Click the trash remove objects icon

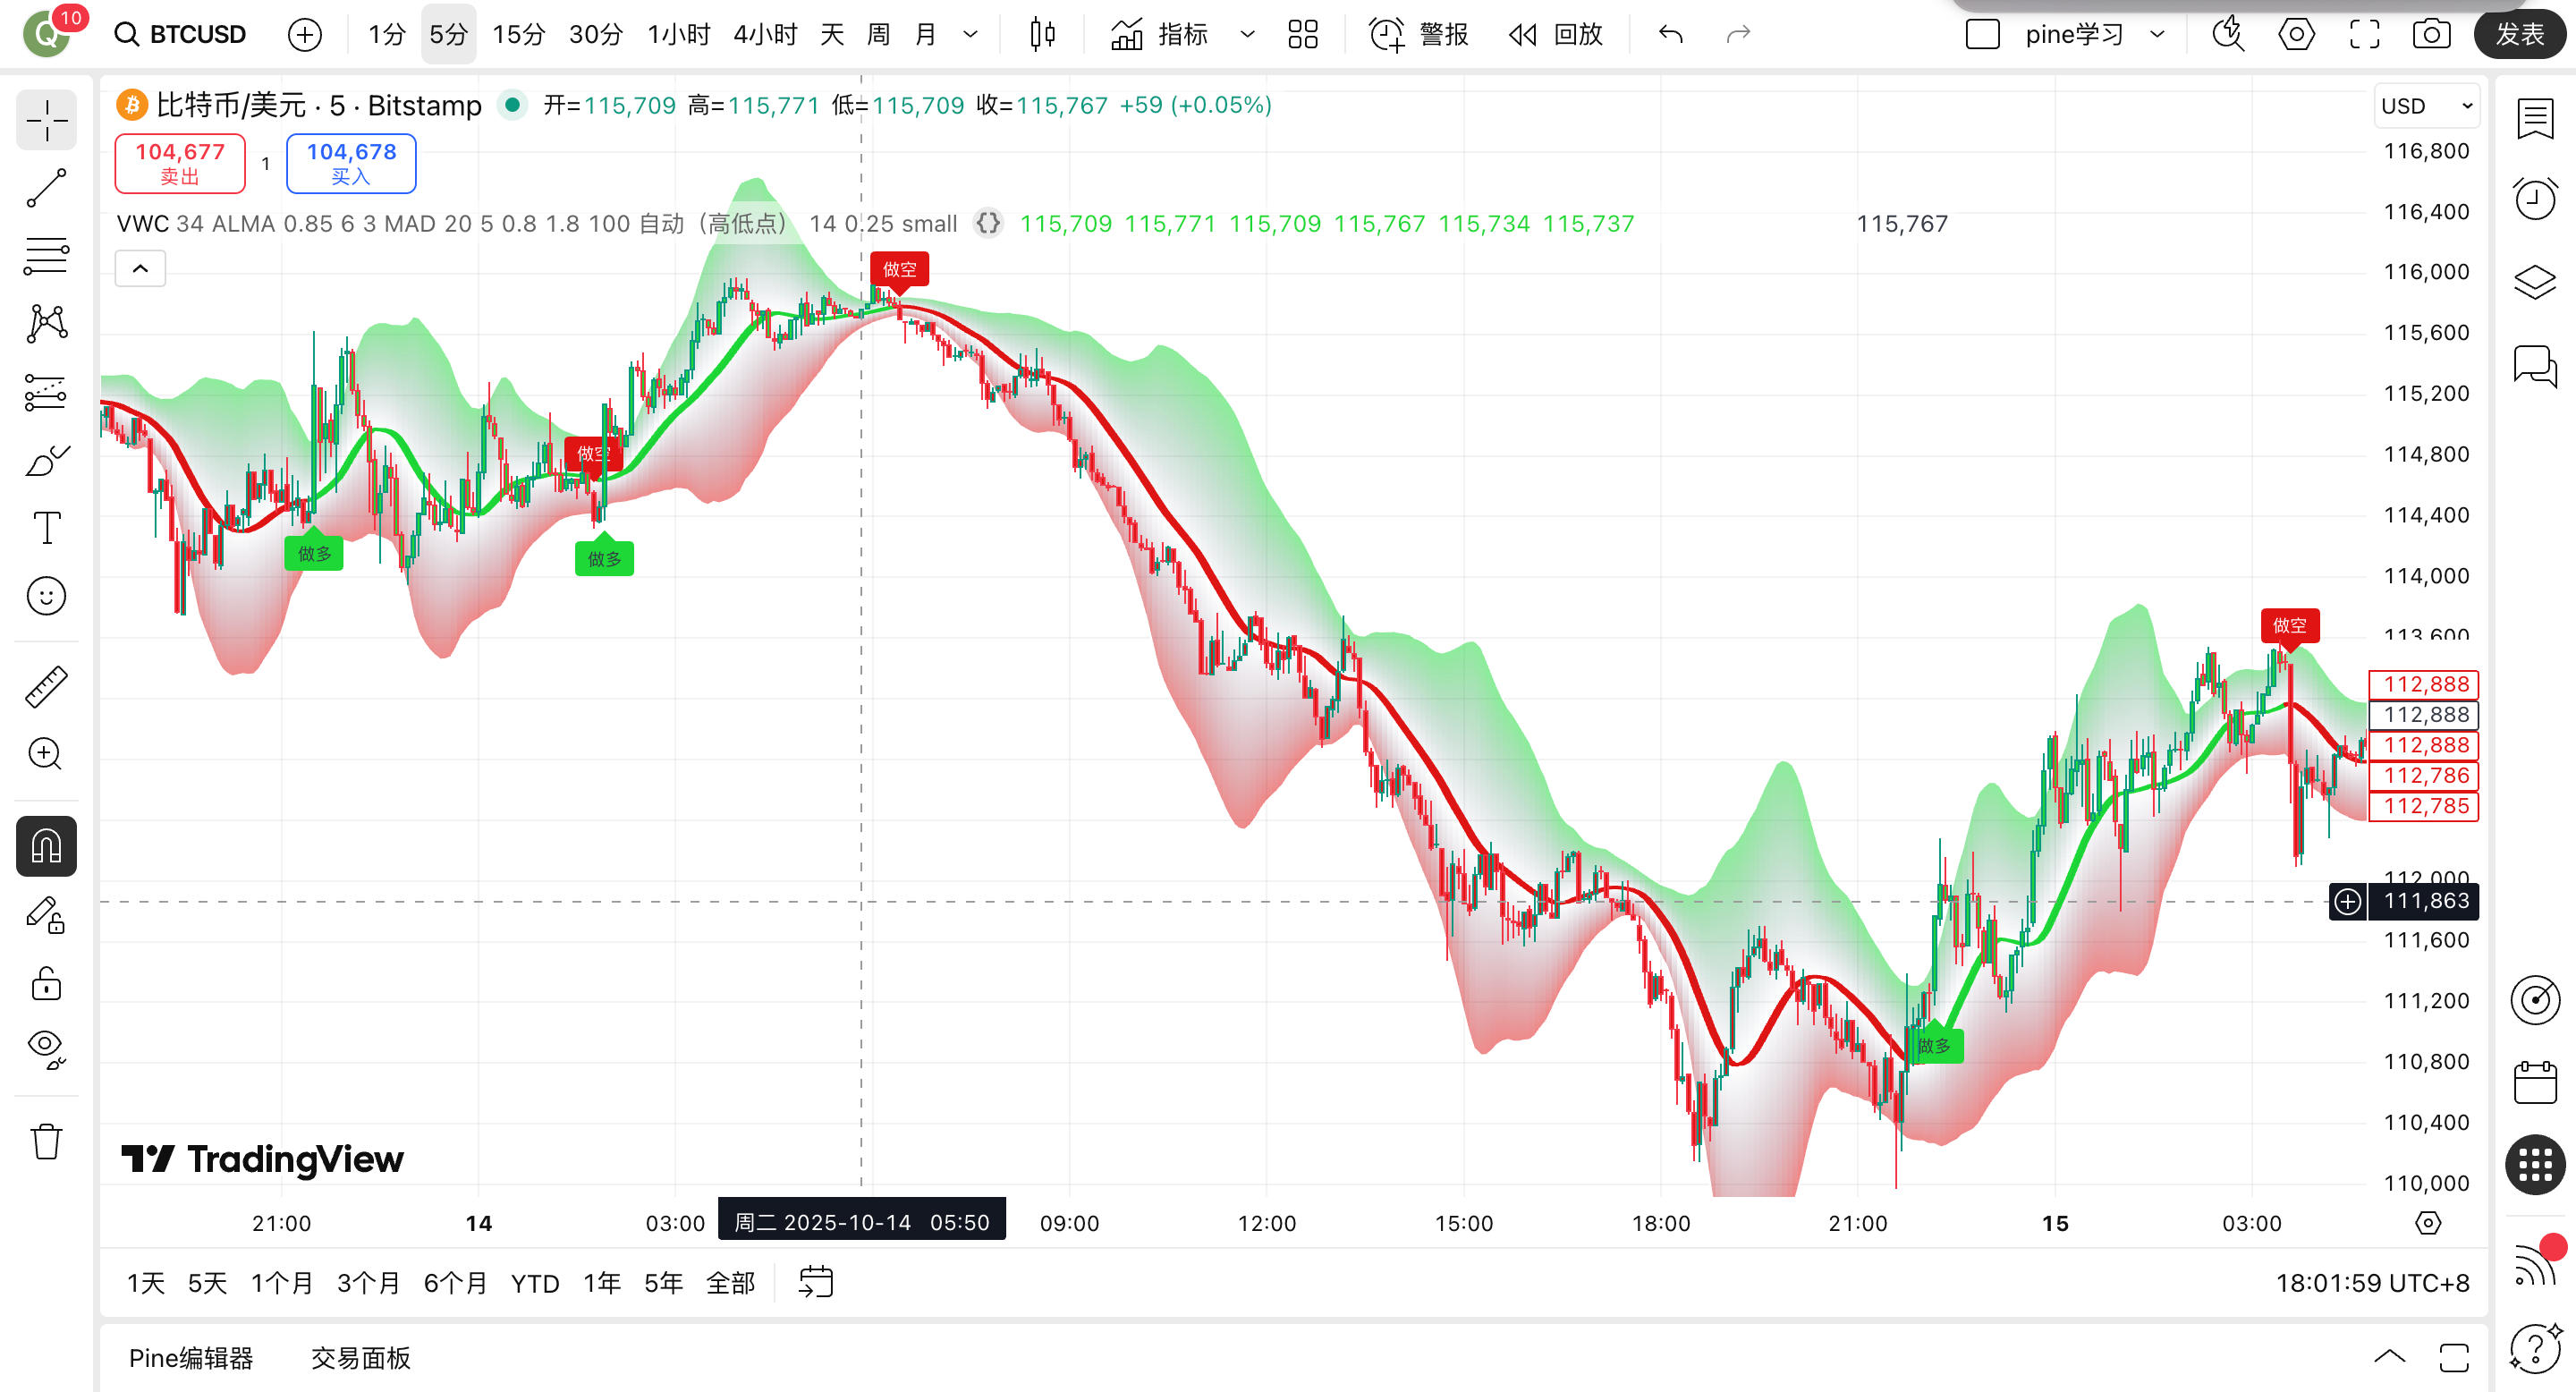tap(46, 1141)
